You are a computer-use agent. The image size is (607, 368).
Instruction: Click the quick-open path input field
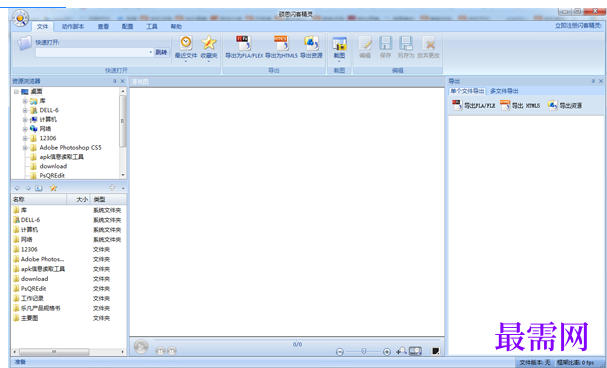click(91, 52)
